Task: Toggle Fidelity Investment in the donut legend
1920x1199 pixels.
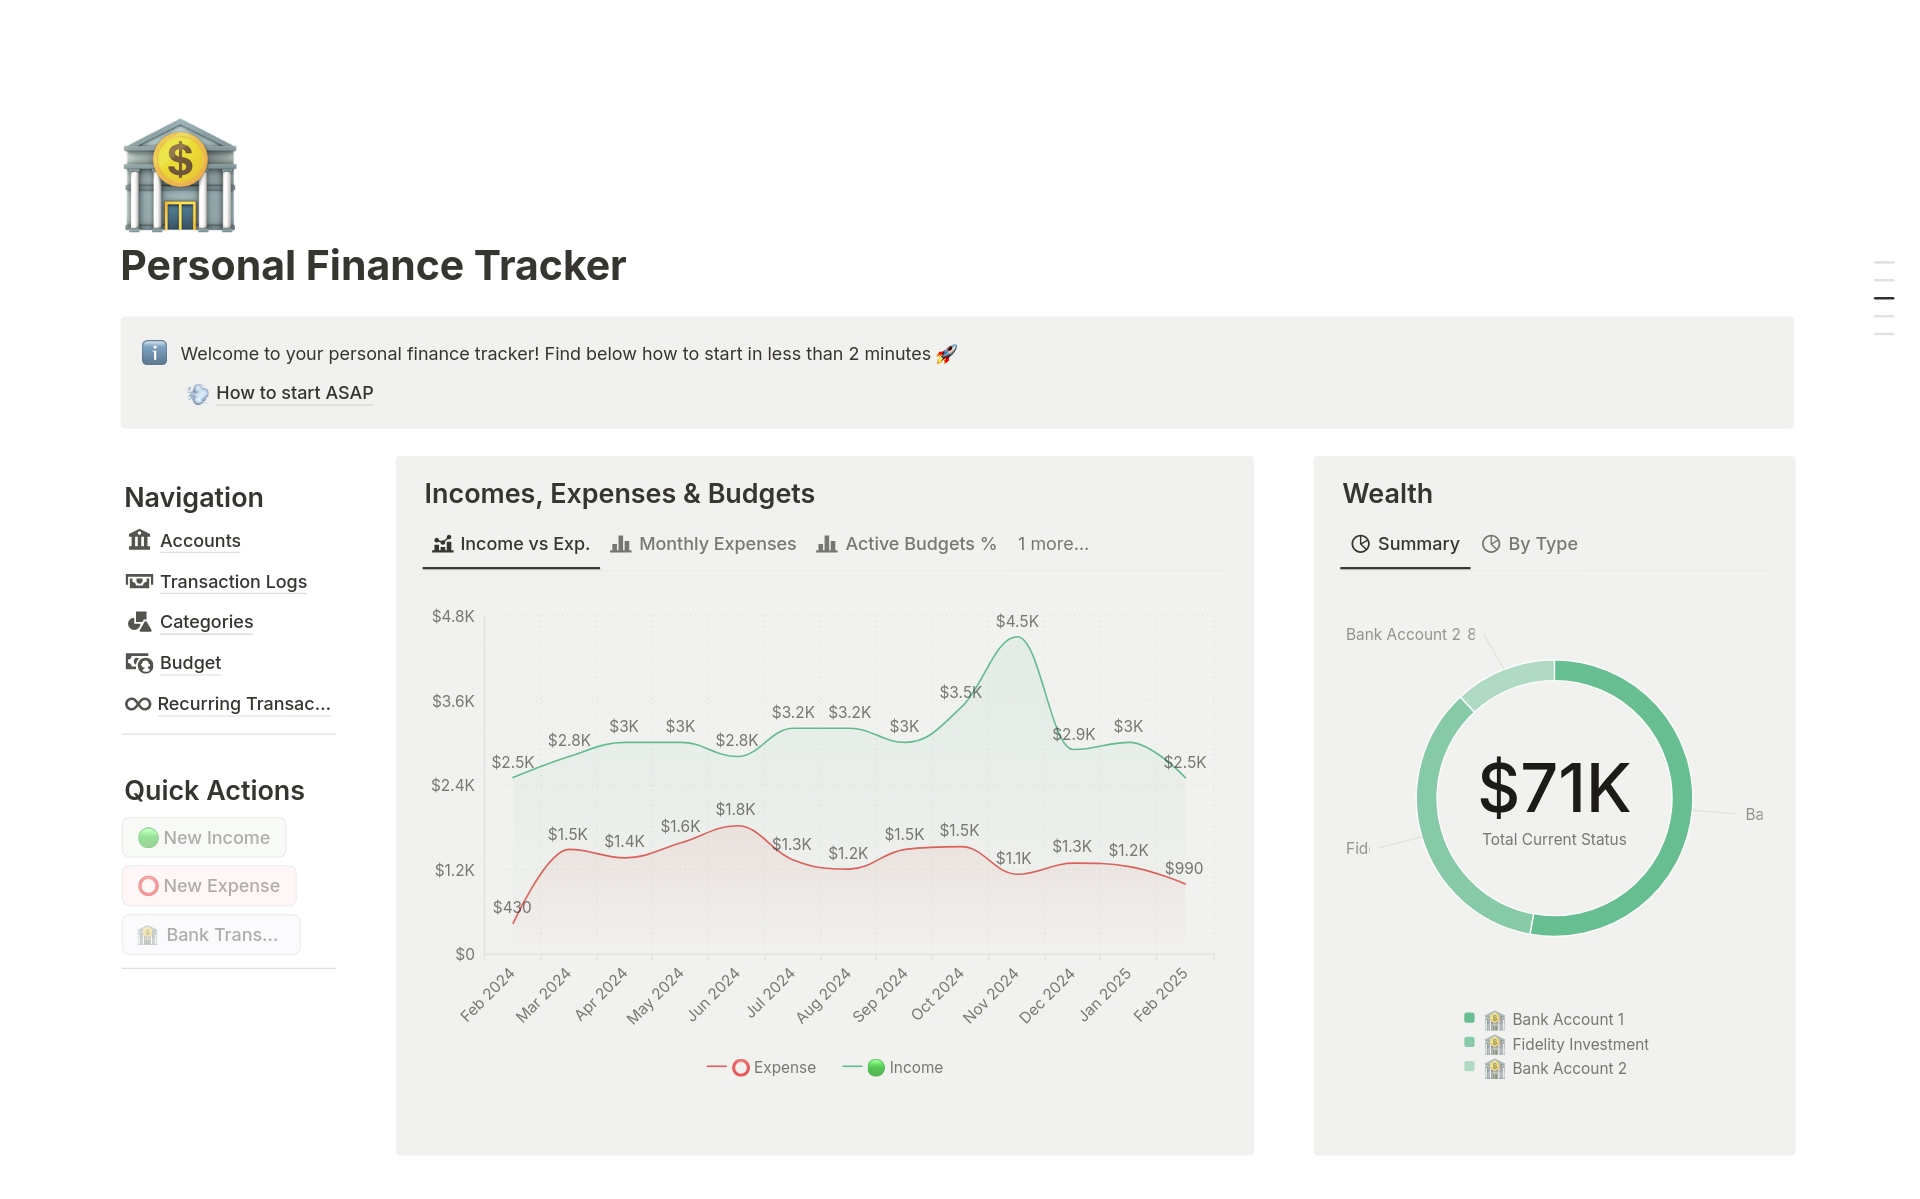Action: click(1579, 1044)
